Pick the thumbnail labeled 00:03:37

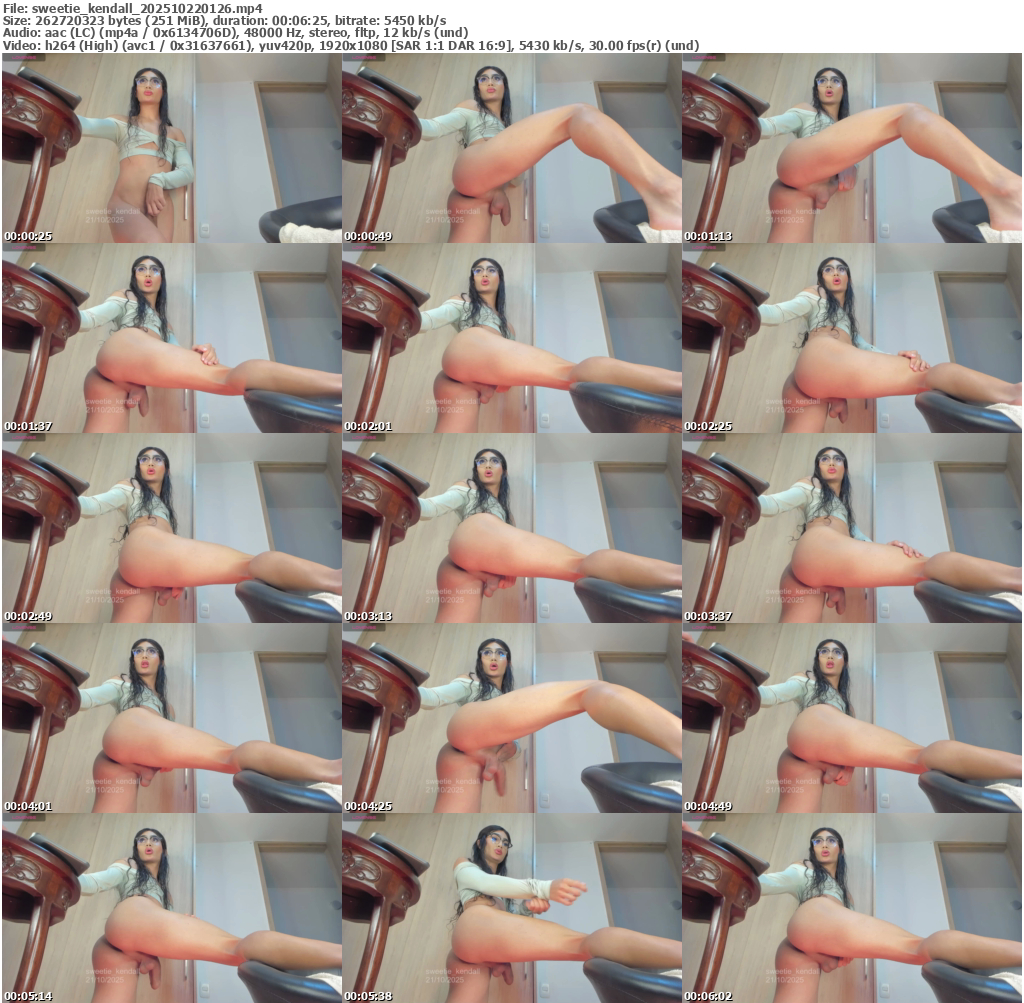pyautogui.click(x=852, y=528)
